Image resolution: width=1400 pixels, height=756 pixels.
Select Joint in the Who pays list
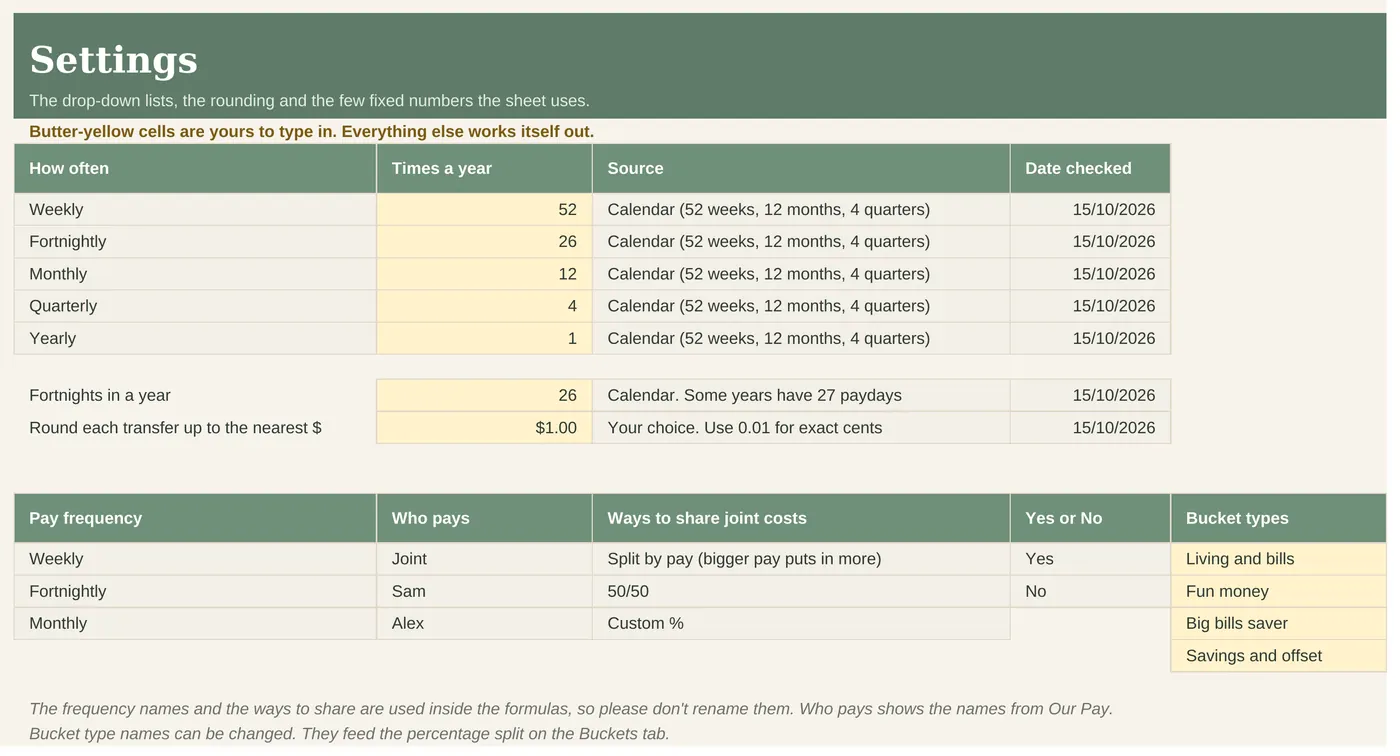tap(484, 559)
